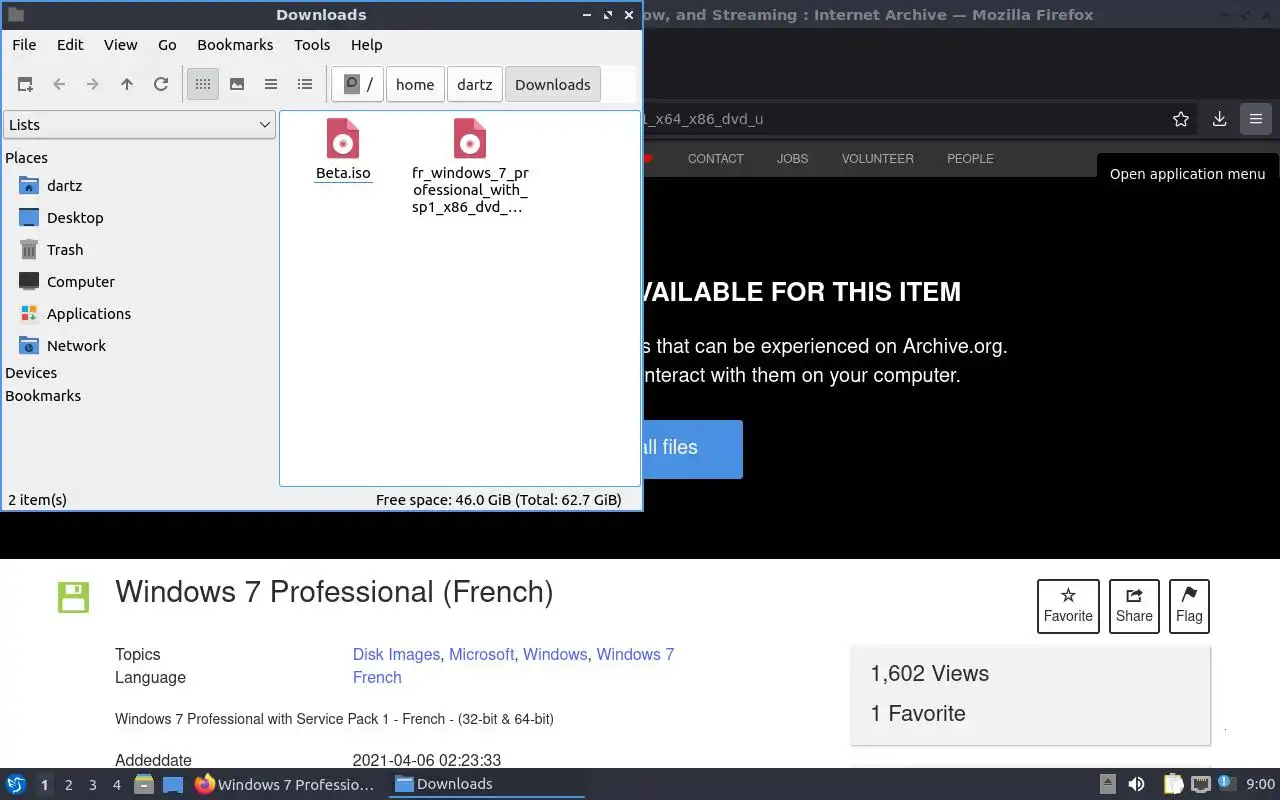Collapse the Places section header
Viewport: 1280px width, 800px height.
click(26, 158)
